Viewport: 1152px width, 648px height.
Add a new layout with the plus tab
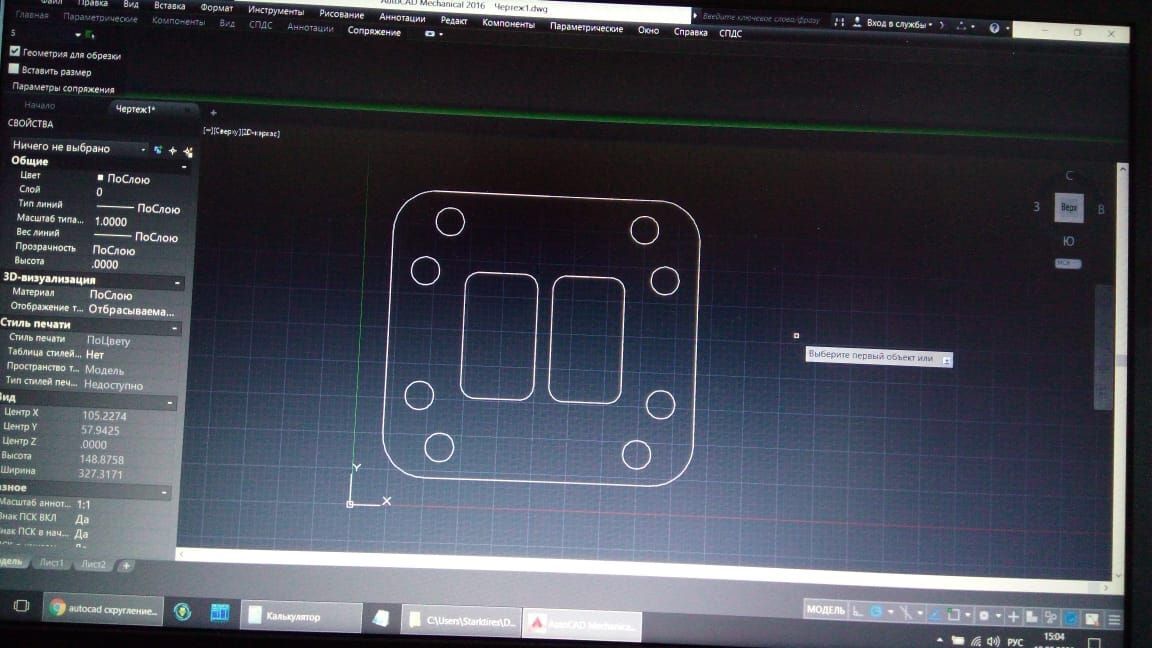click(x=126, y=566)
